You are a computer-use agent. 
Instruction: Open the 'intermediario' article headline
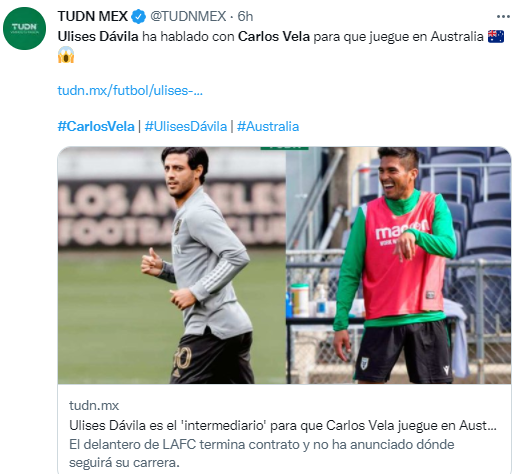coord(283,425)
